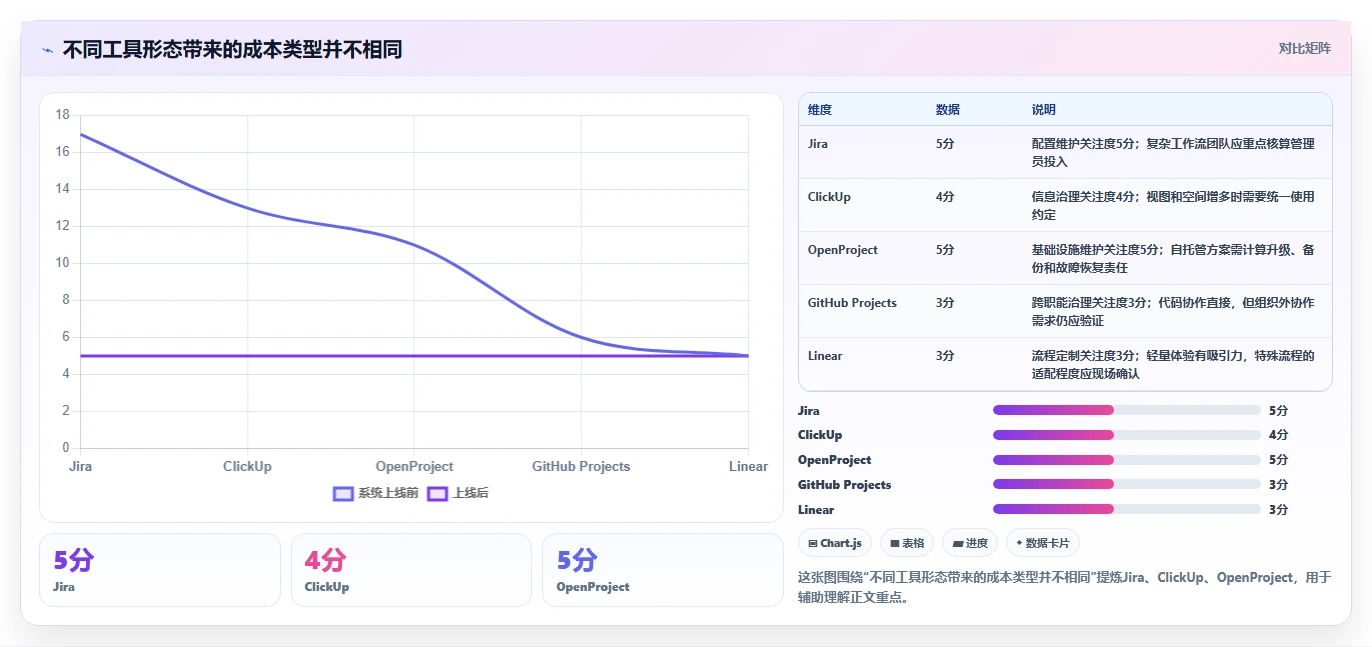This screenshot has width=1372, height=647.
Task: Open the 5分 Jira data card
Action: pyautogui.click(x=160, y=570)
